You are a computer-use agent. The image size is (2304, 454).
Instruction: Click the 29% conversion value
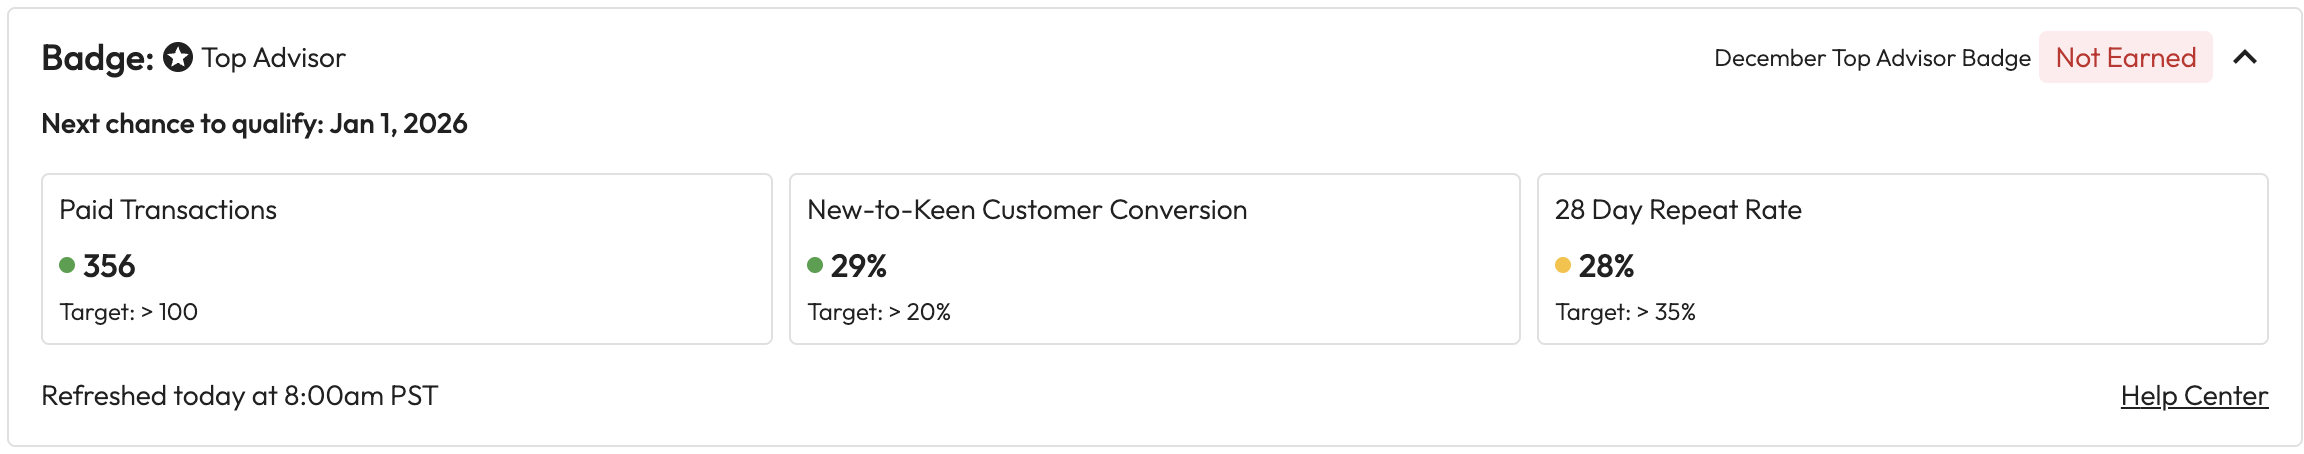(859, 266)
